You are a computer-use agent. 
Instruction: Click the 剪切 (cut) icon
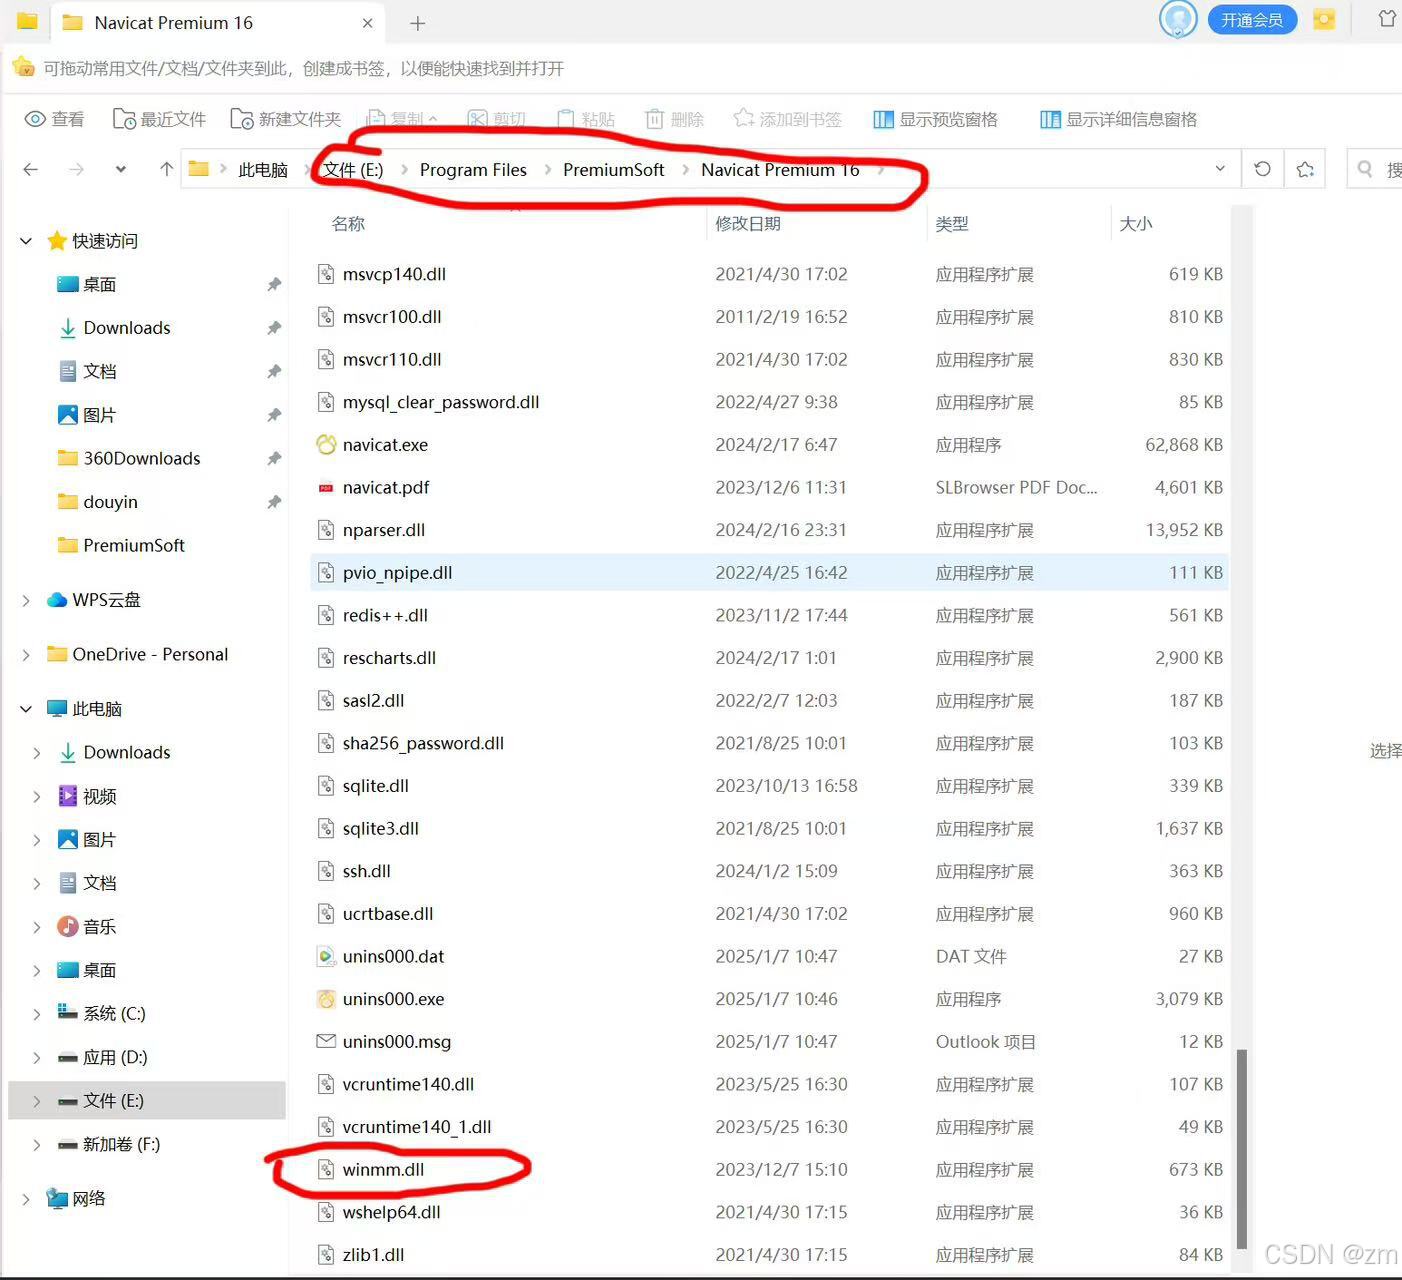pyautogui.click(x=477, y=118)
